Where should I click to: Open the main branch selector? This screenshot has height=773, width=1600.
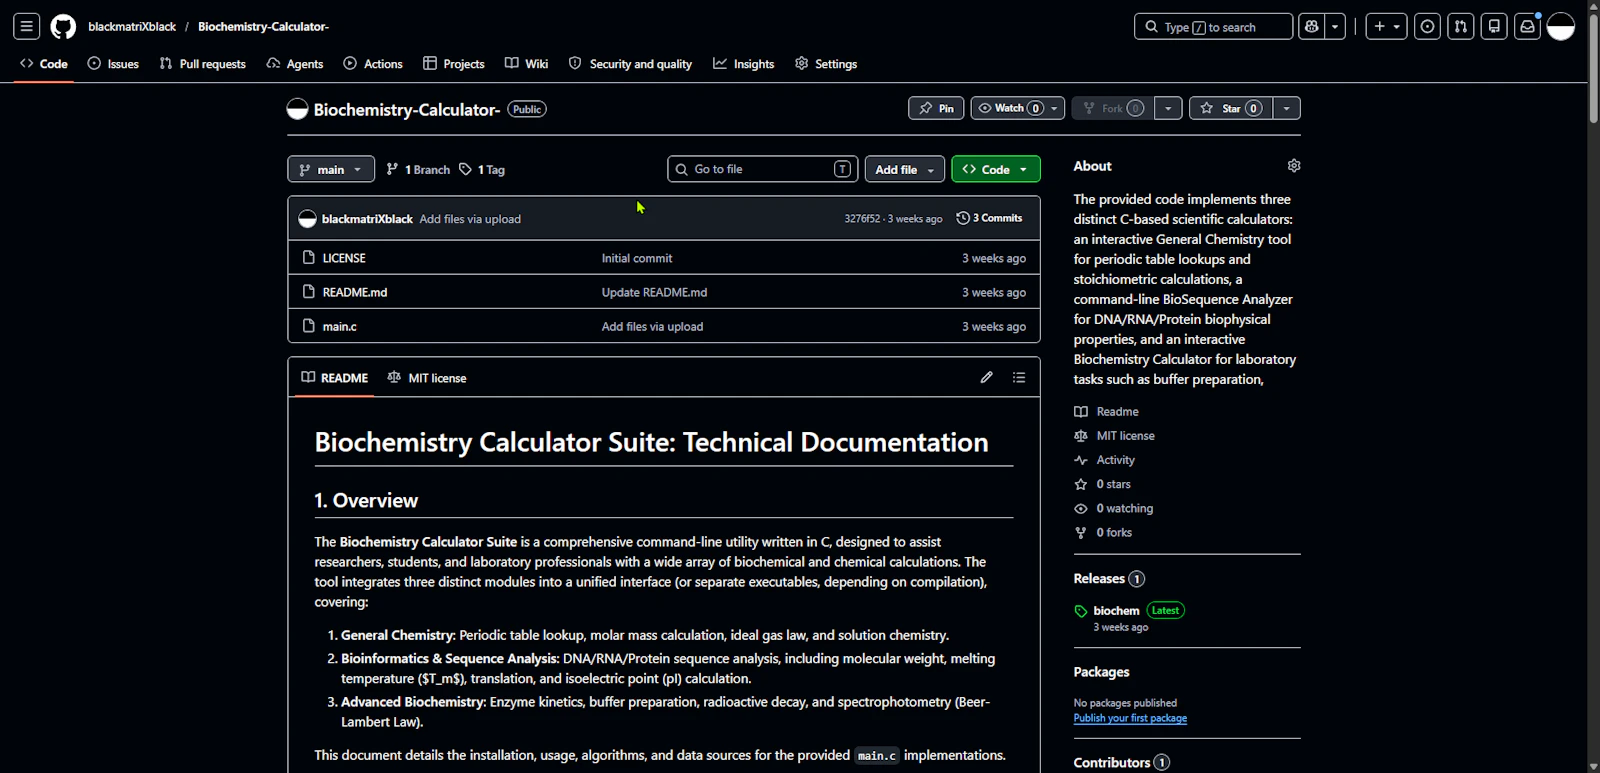[x=331, y=170]
